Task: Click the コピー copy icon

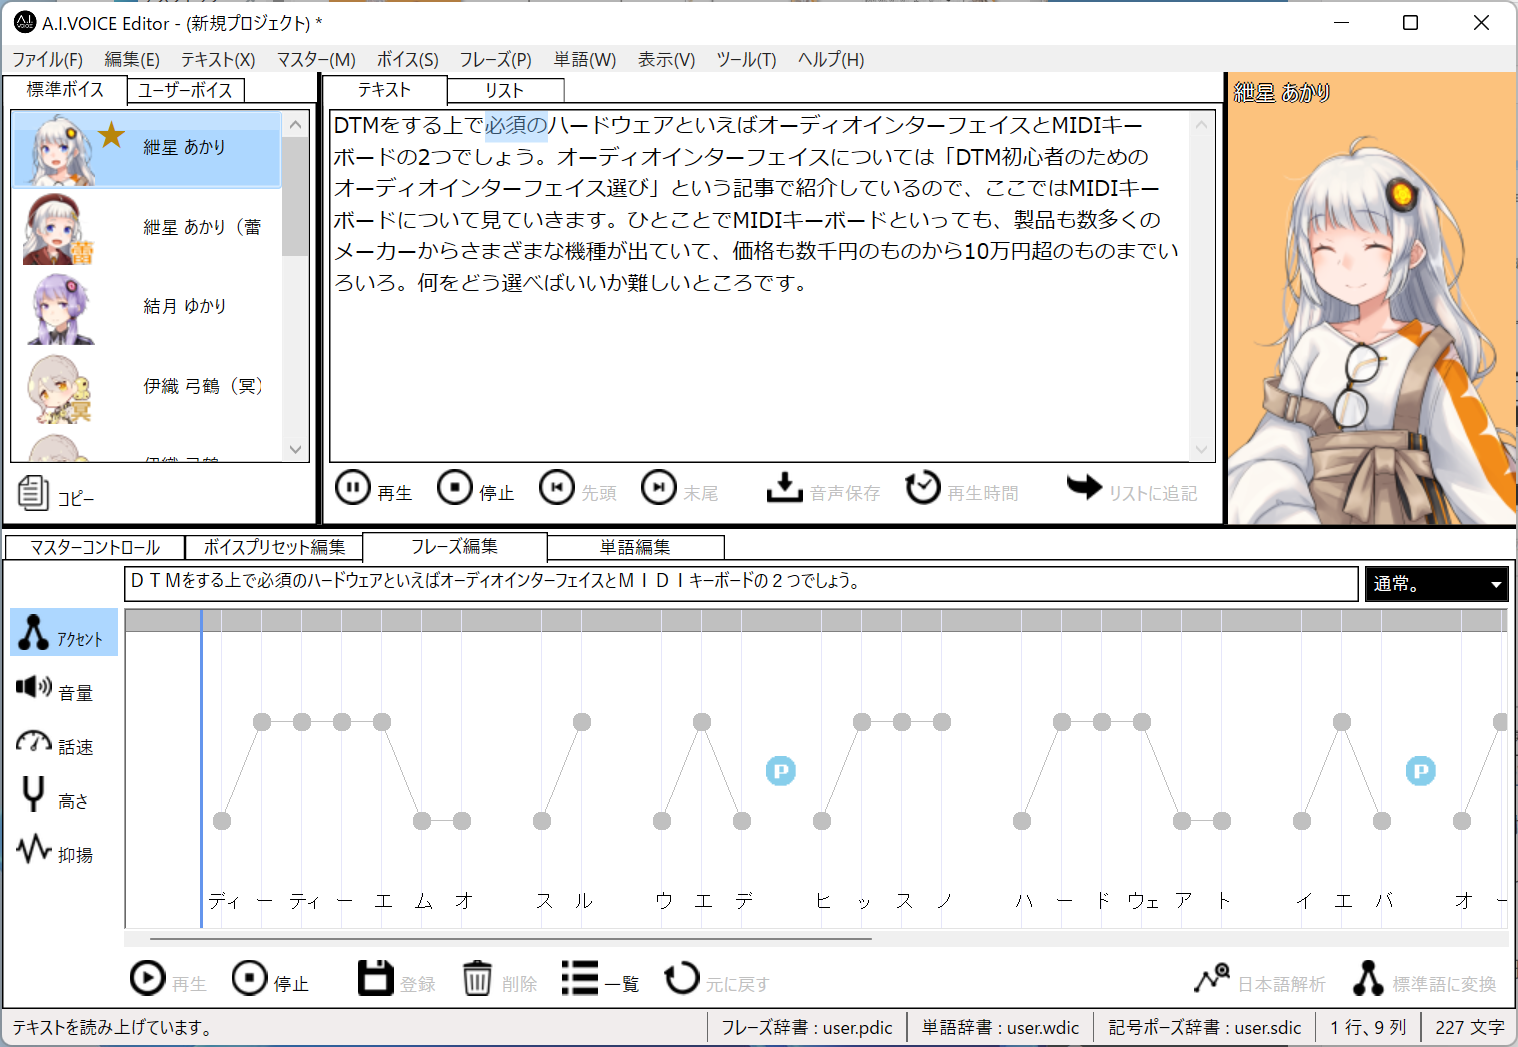Action: pos(33,492)
